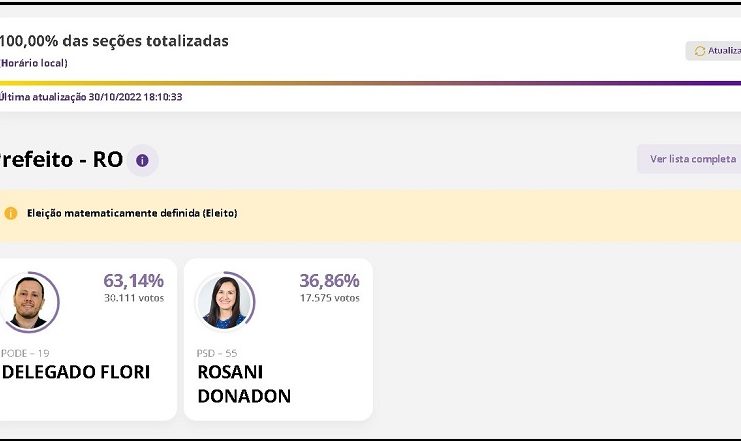Viewport: 741px width, 441px height.
Task: Click the Eleição matematicamente definida banner text
Action: (x=132, y=213)
